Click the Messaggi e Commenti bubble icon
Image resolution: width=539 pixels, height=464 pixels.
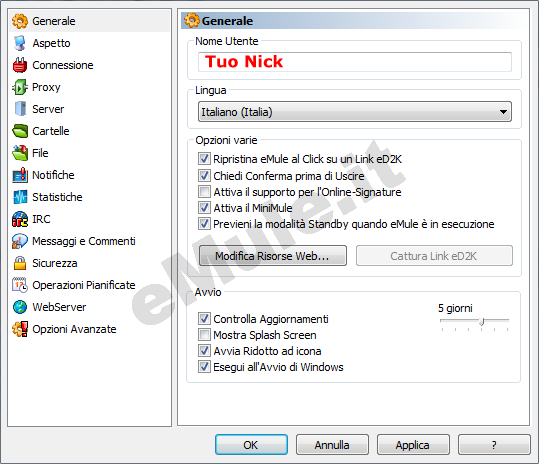pyautogui.click(x=20, y=241)
